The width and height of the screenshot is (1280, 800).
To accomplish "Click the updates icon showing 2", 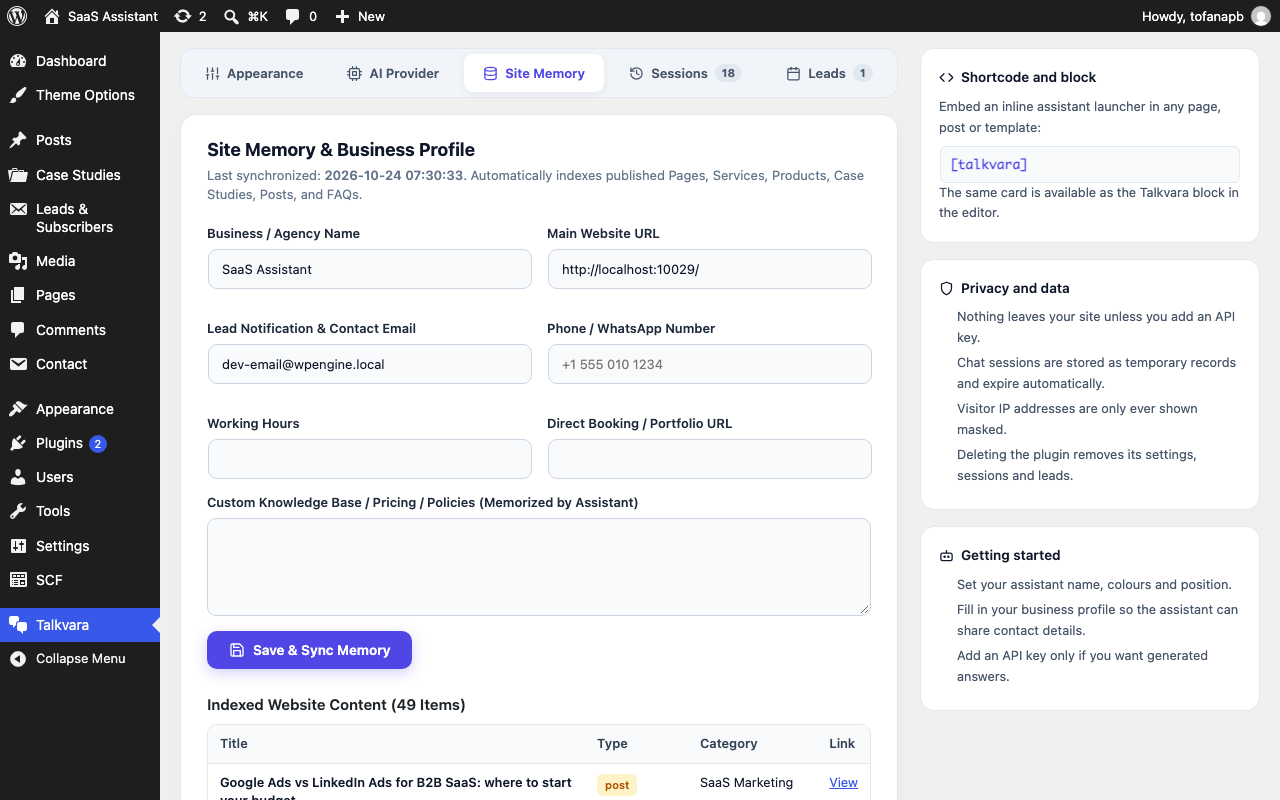I will (182, 16).
